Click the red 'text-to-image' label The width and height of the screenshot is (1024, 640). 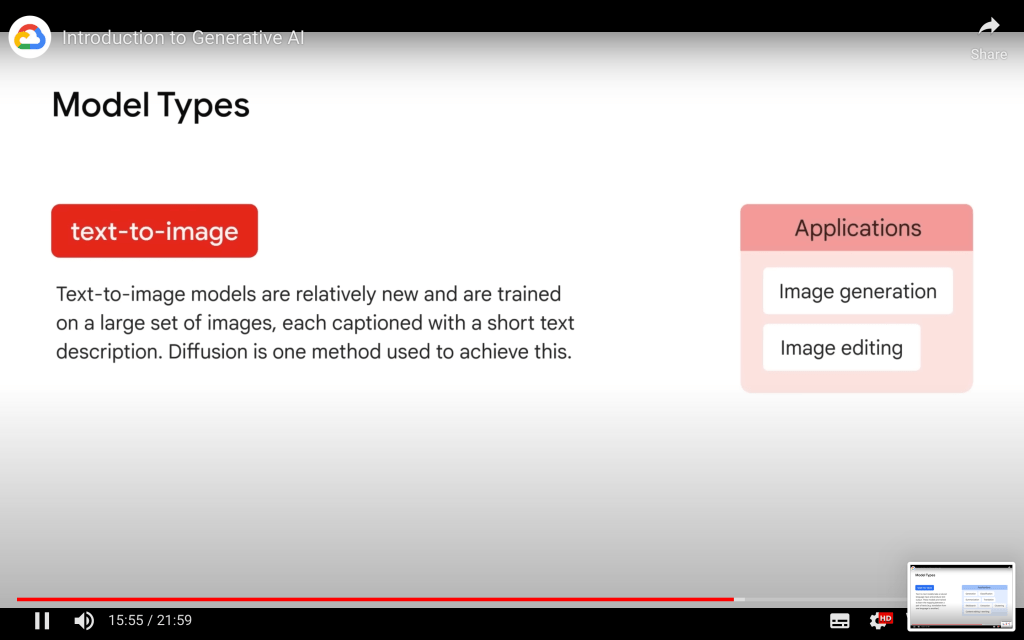pyautogui.click(x=154, y=231)
